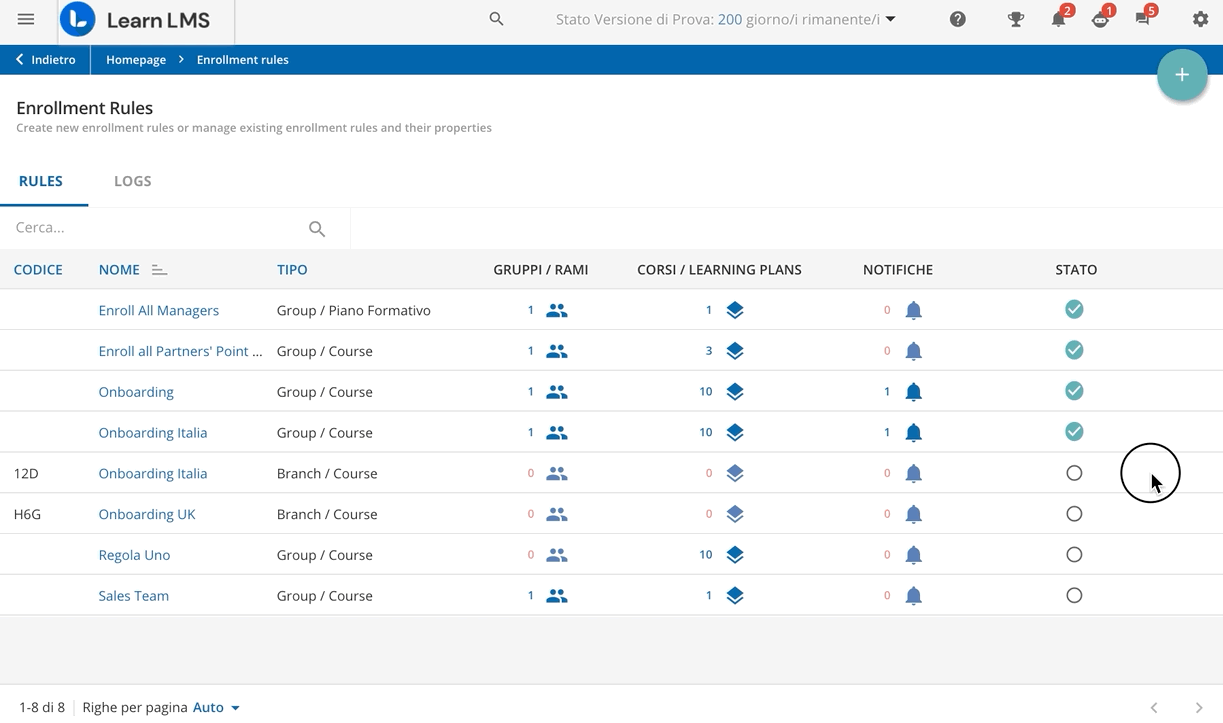Click groups icon for Sales Team
Image resolution: width=1223 pixels, height=723 pixels.
pyautogui.click(x=557, y=596)
